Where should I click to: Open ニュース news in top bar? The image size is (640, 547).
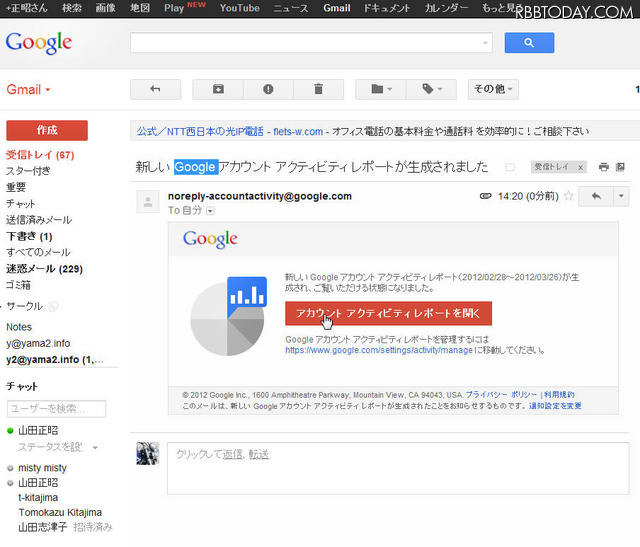pyautogui.click(x=291, y=8)
